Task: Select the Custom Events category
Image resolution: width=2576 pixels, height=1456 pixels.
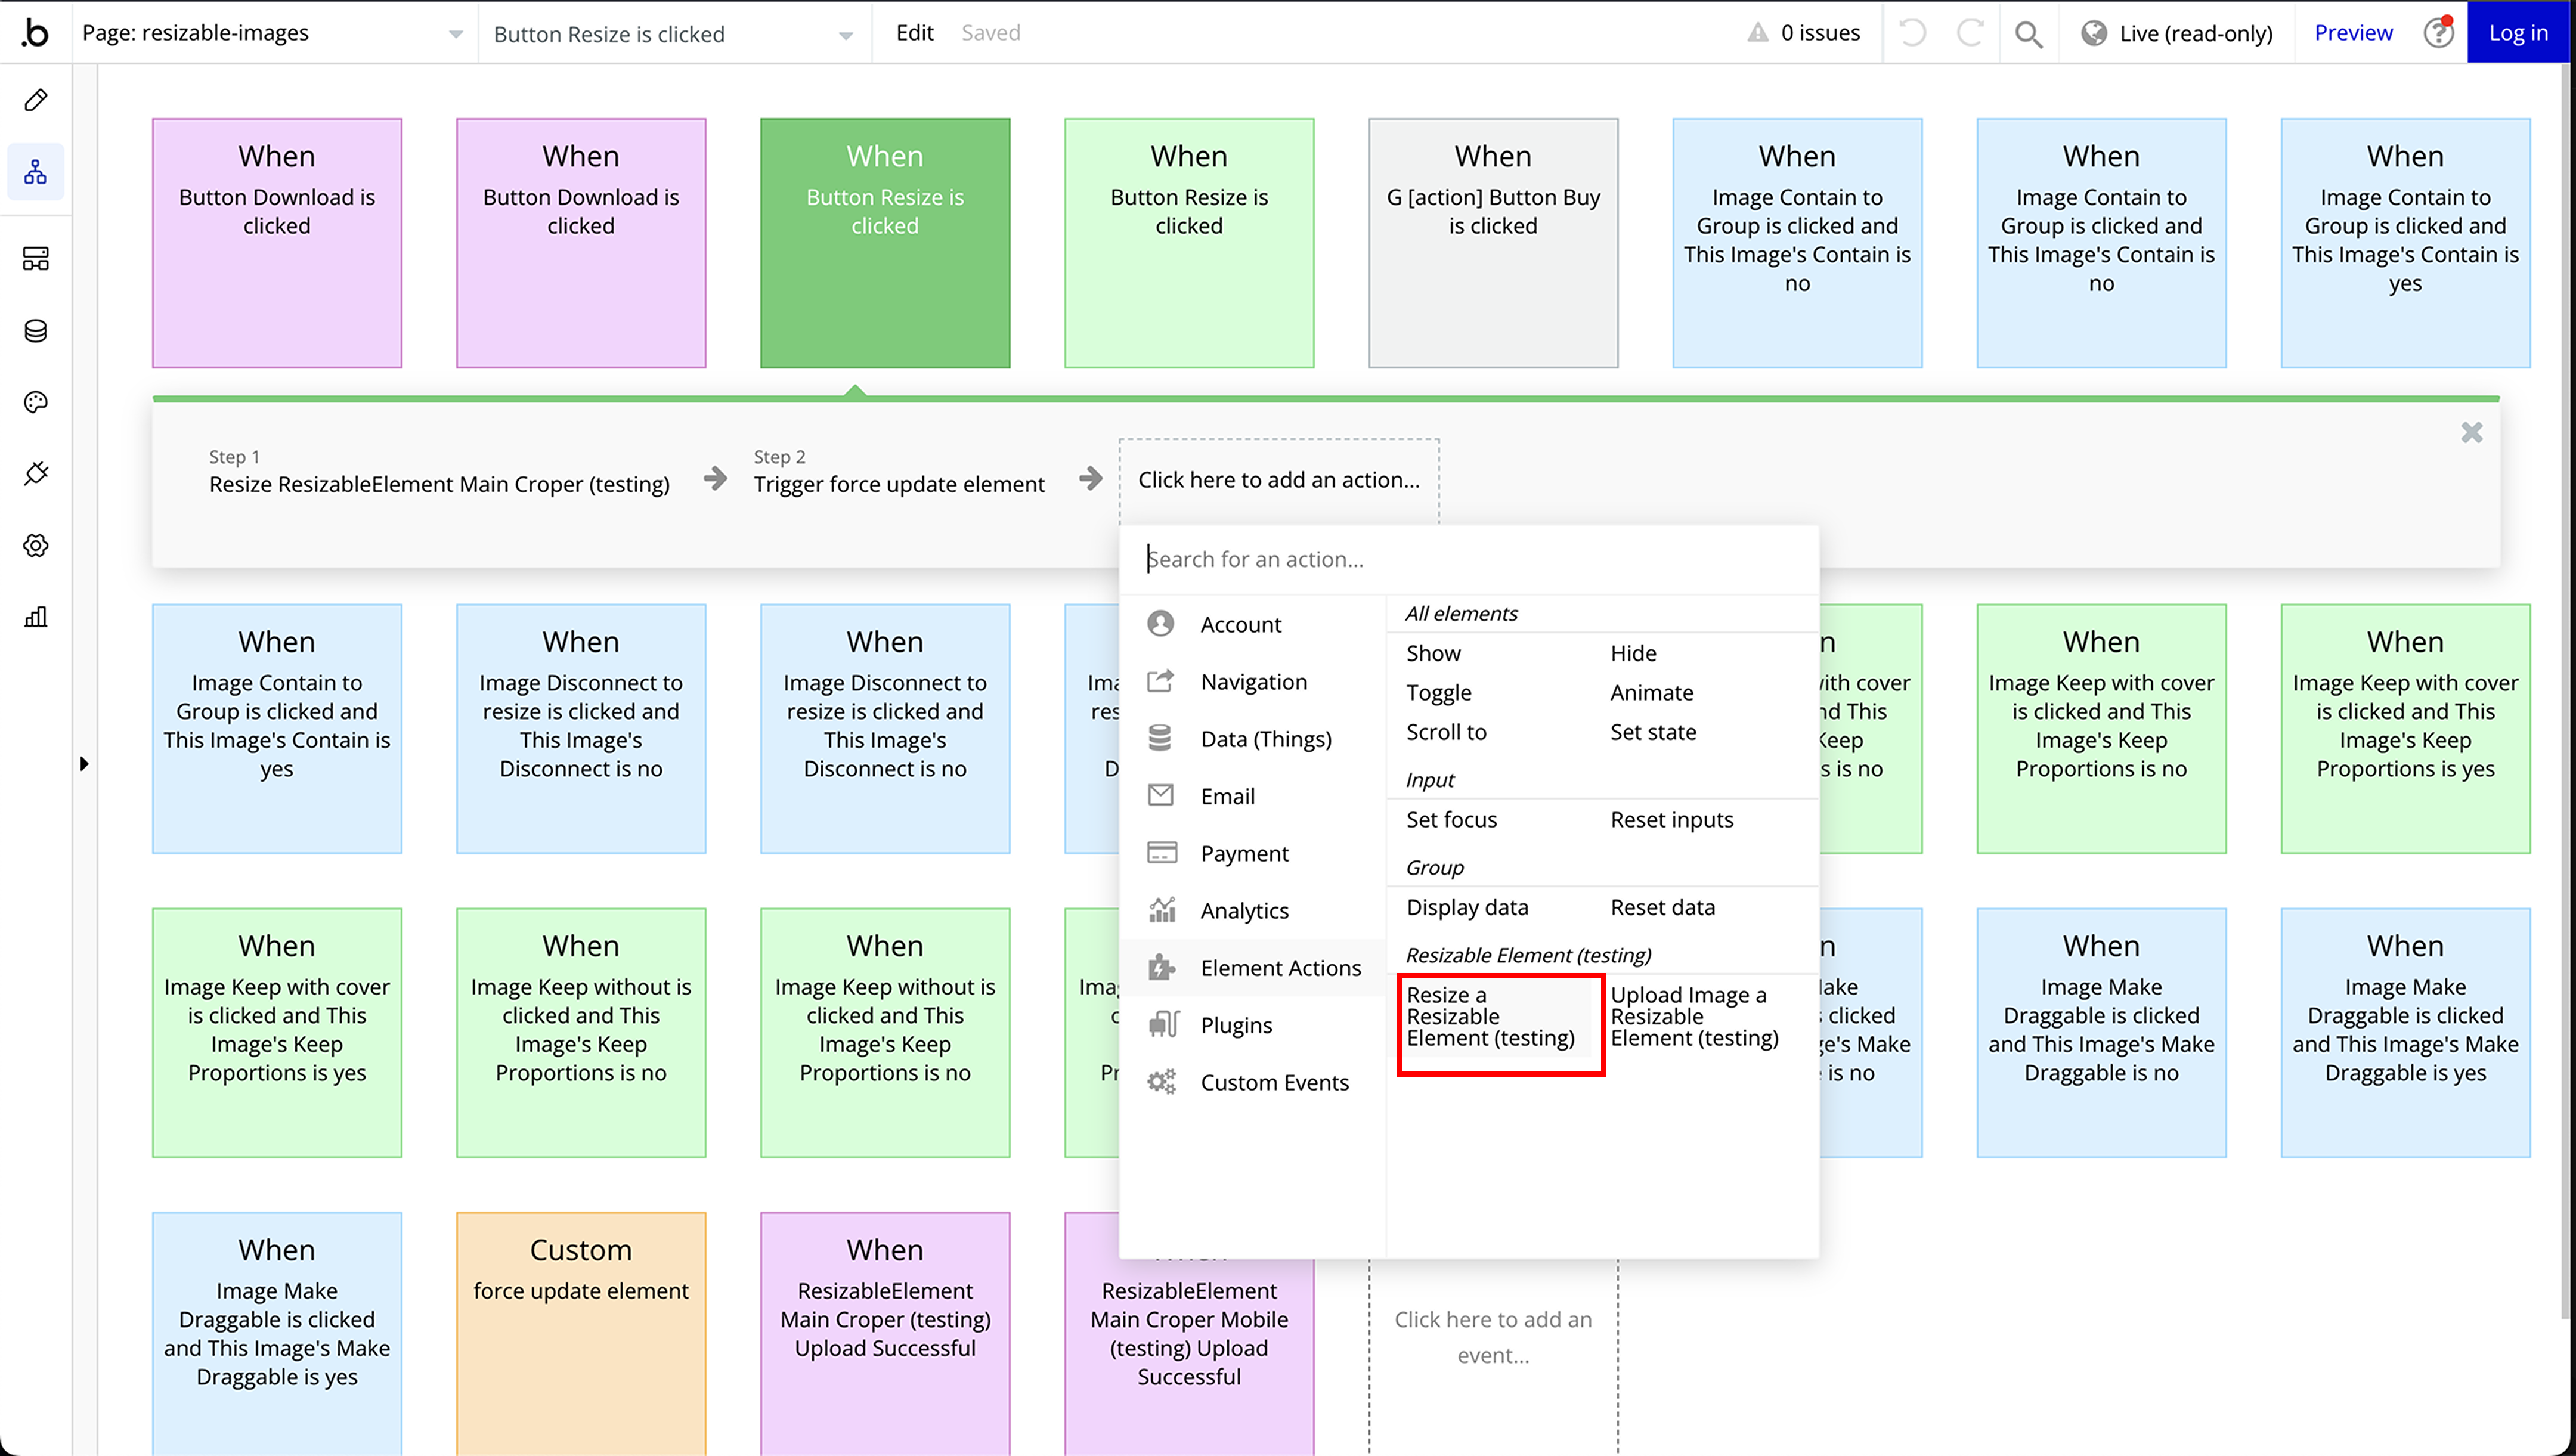Action: click(1274, 1082)
